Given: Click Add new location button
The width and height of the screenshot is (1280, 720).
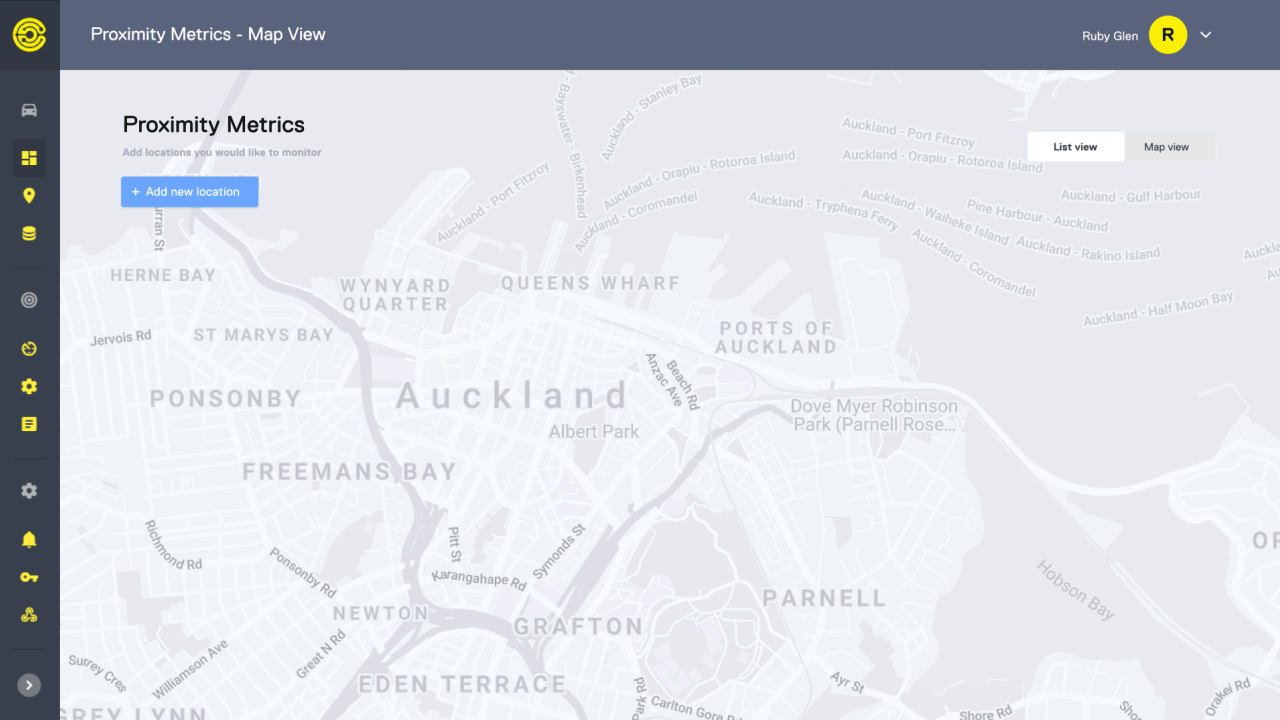Looking at the screenshot, I should [x=190, y=192].
